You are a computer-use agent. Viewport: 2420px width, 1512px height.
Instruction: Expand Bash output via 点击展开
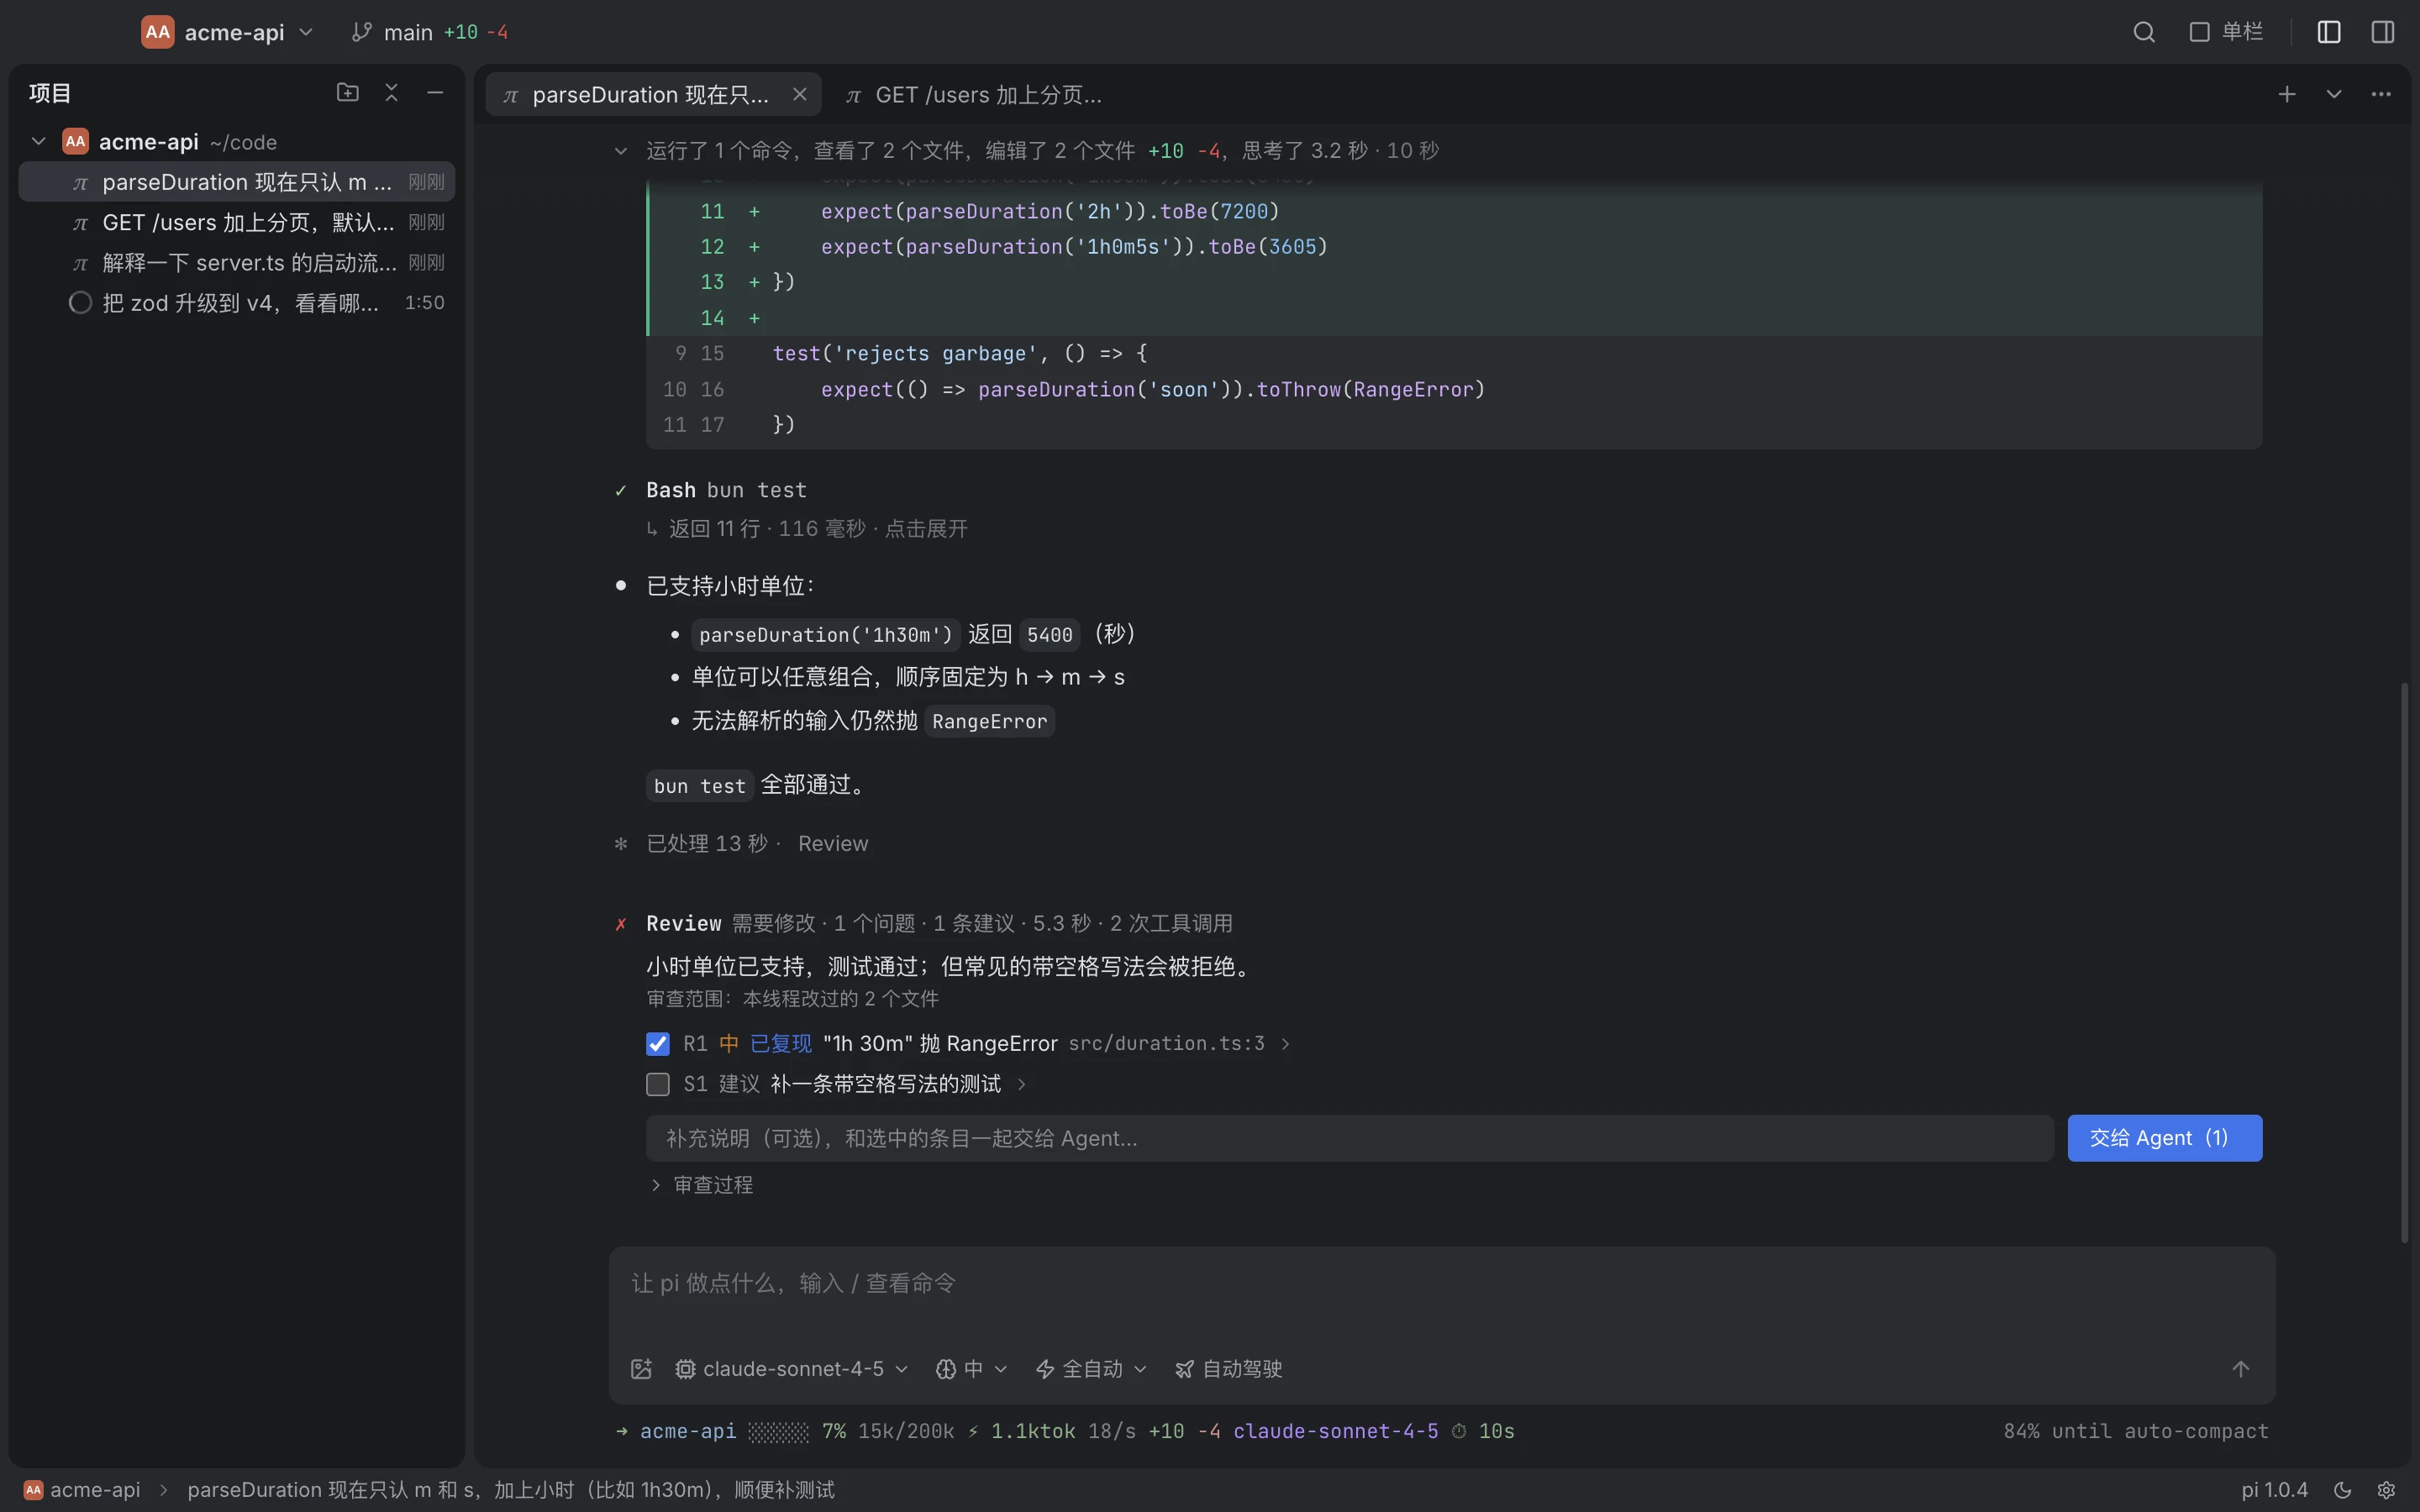pos(926,529)
